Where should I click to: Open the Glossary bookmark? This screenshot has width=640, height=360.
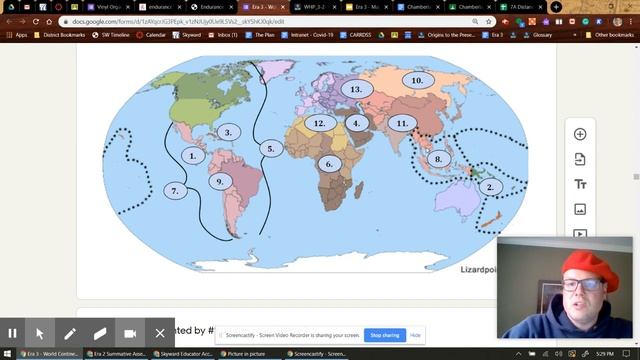click(538, 35)
